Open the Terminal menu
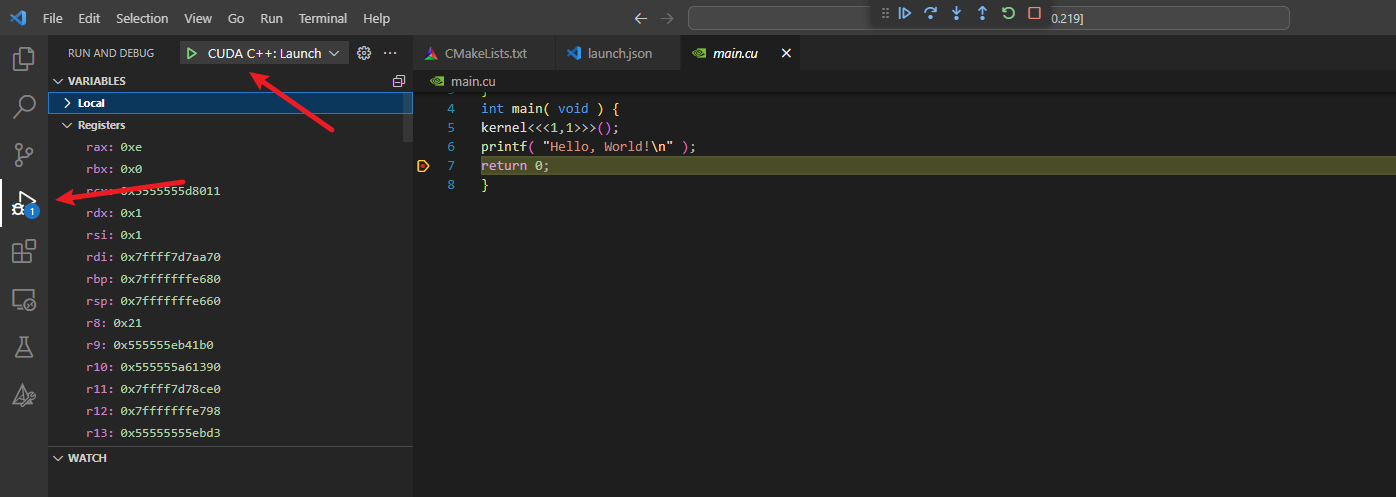The width and height of the screenshot is (1396, 497). [324, 19]
